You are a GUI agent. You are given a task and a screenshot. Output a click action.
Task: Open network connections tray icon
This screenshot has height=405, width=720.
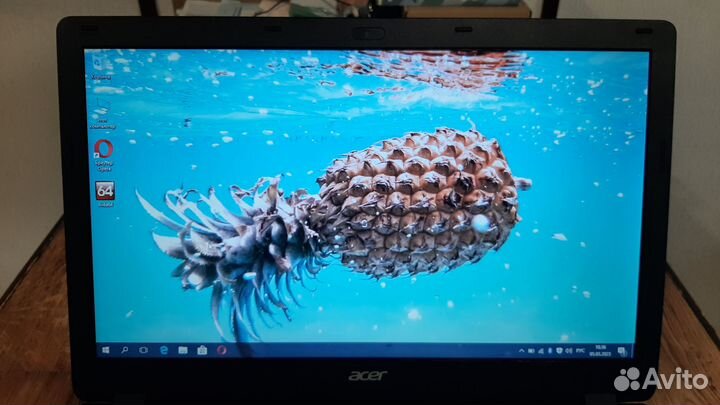click(x=541, y=351)
